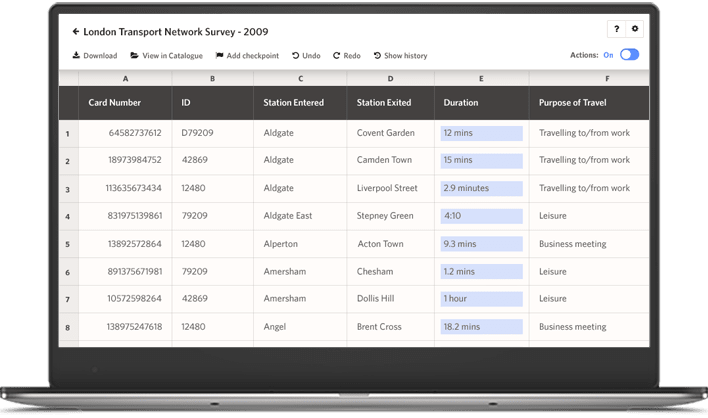Select column D header

[x=391, y=79]
